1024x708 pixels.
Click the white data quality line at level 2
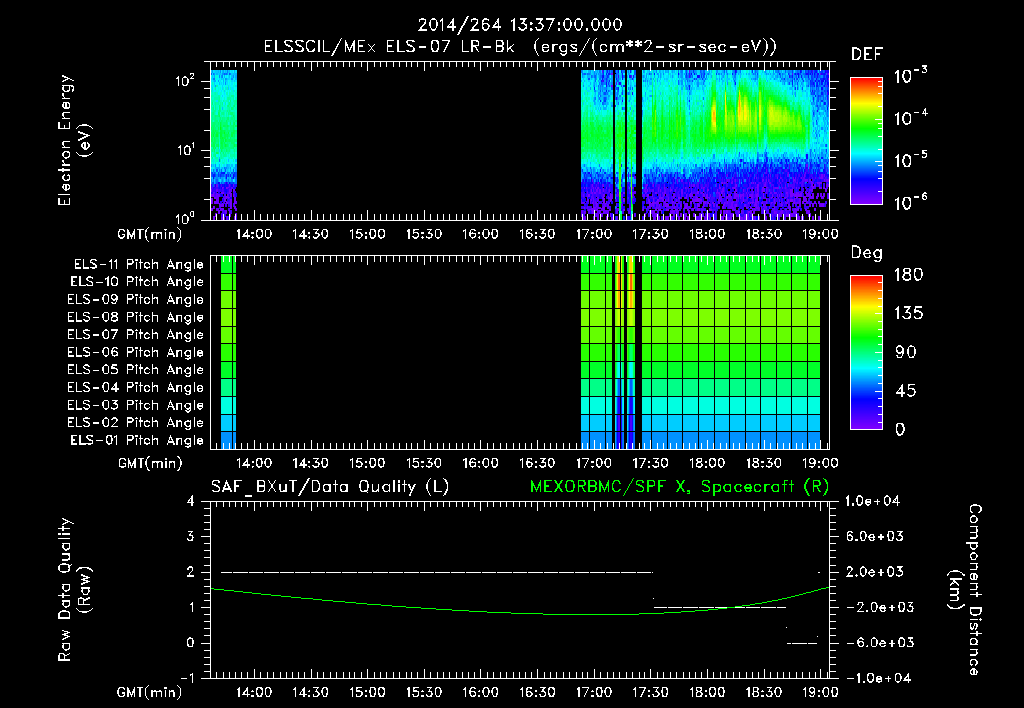tap(436, 572)
